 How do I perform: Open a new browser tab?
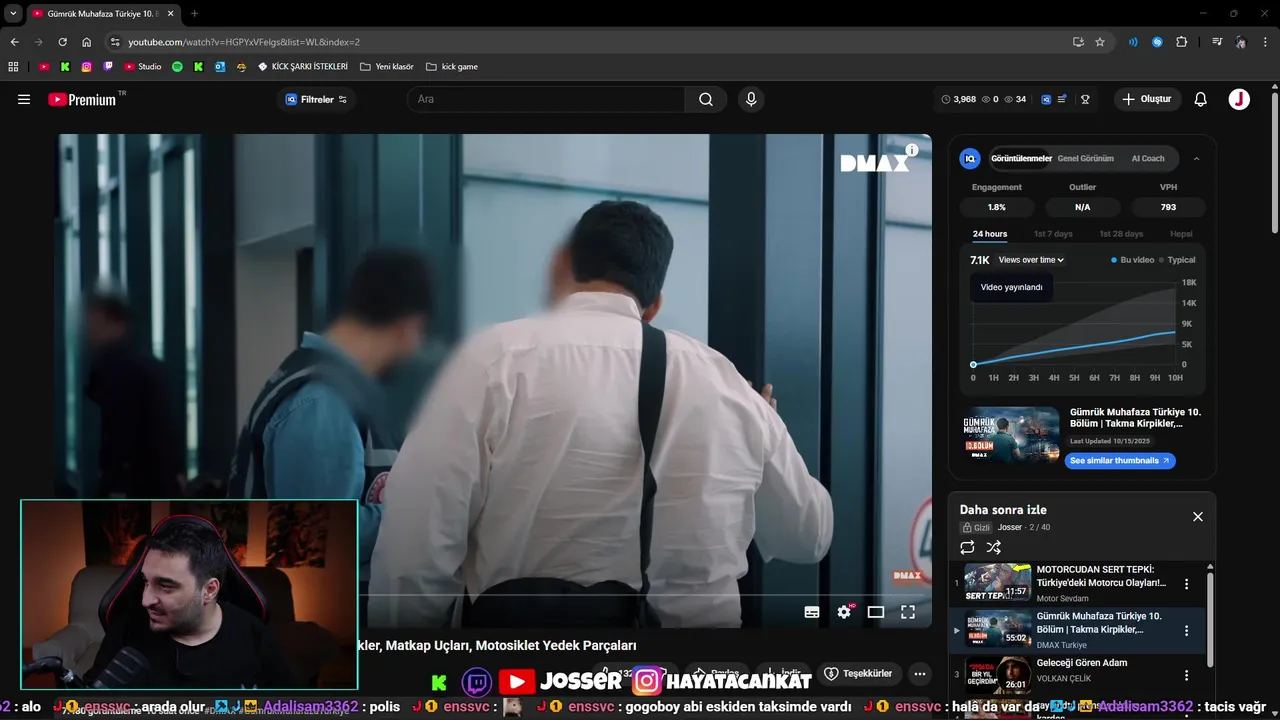(194, 13)
